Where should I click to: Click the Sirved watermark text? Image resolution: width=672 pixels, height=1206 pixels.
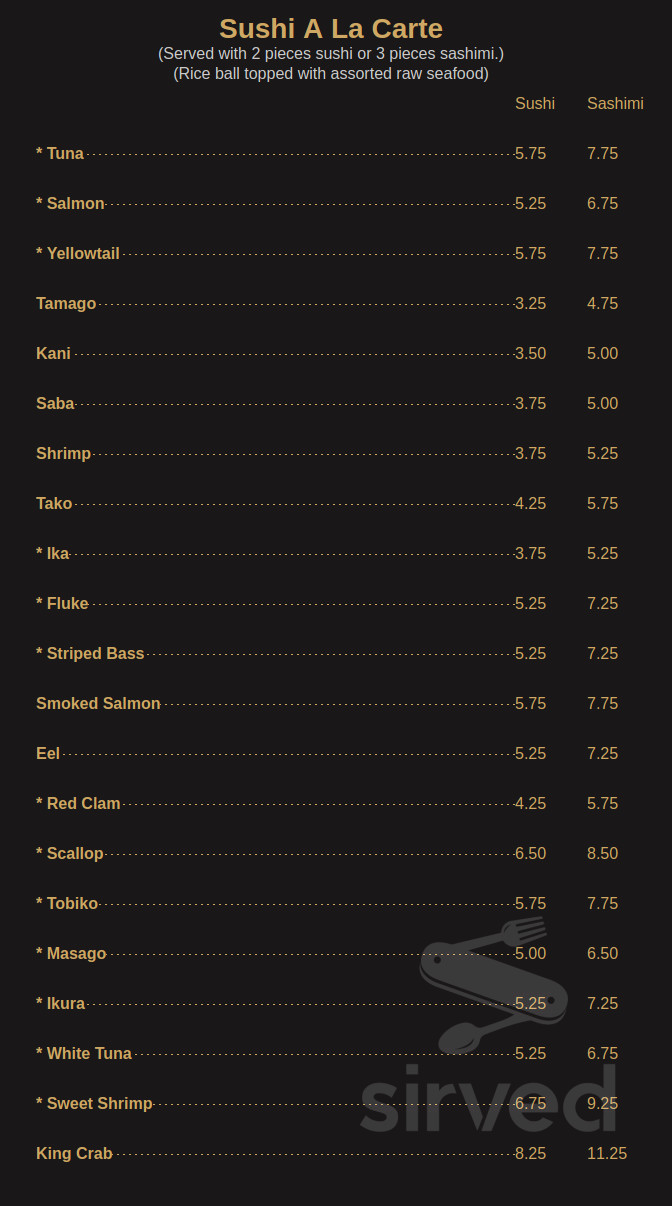click(488, 1100)
